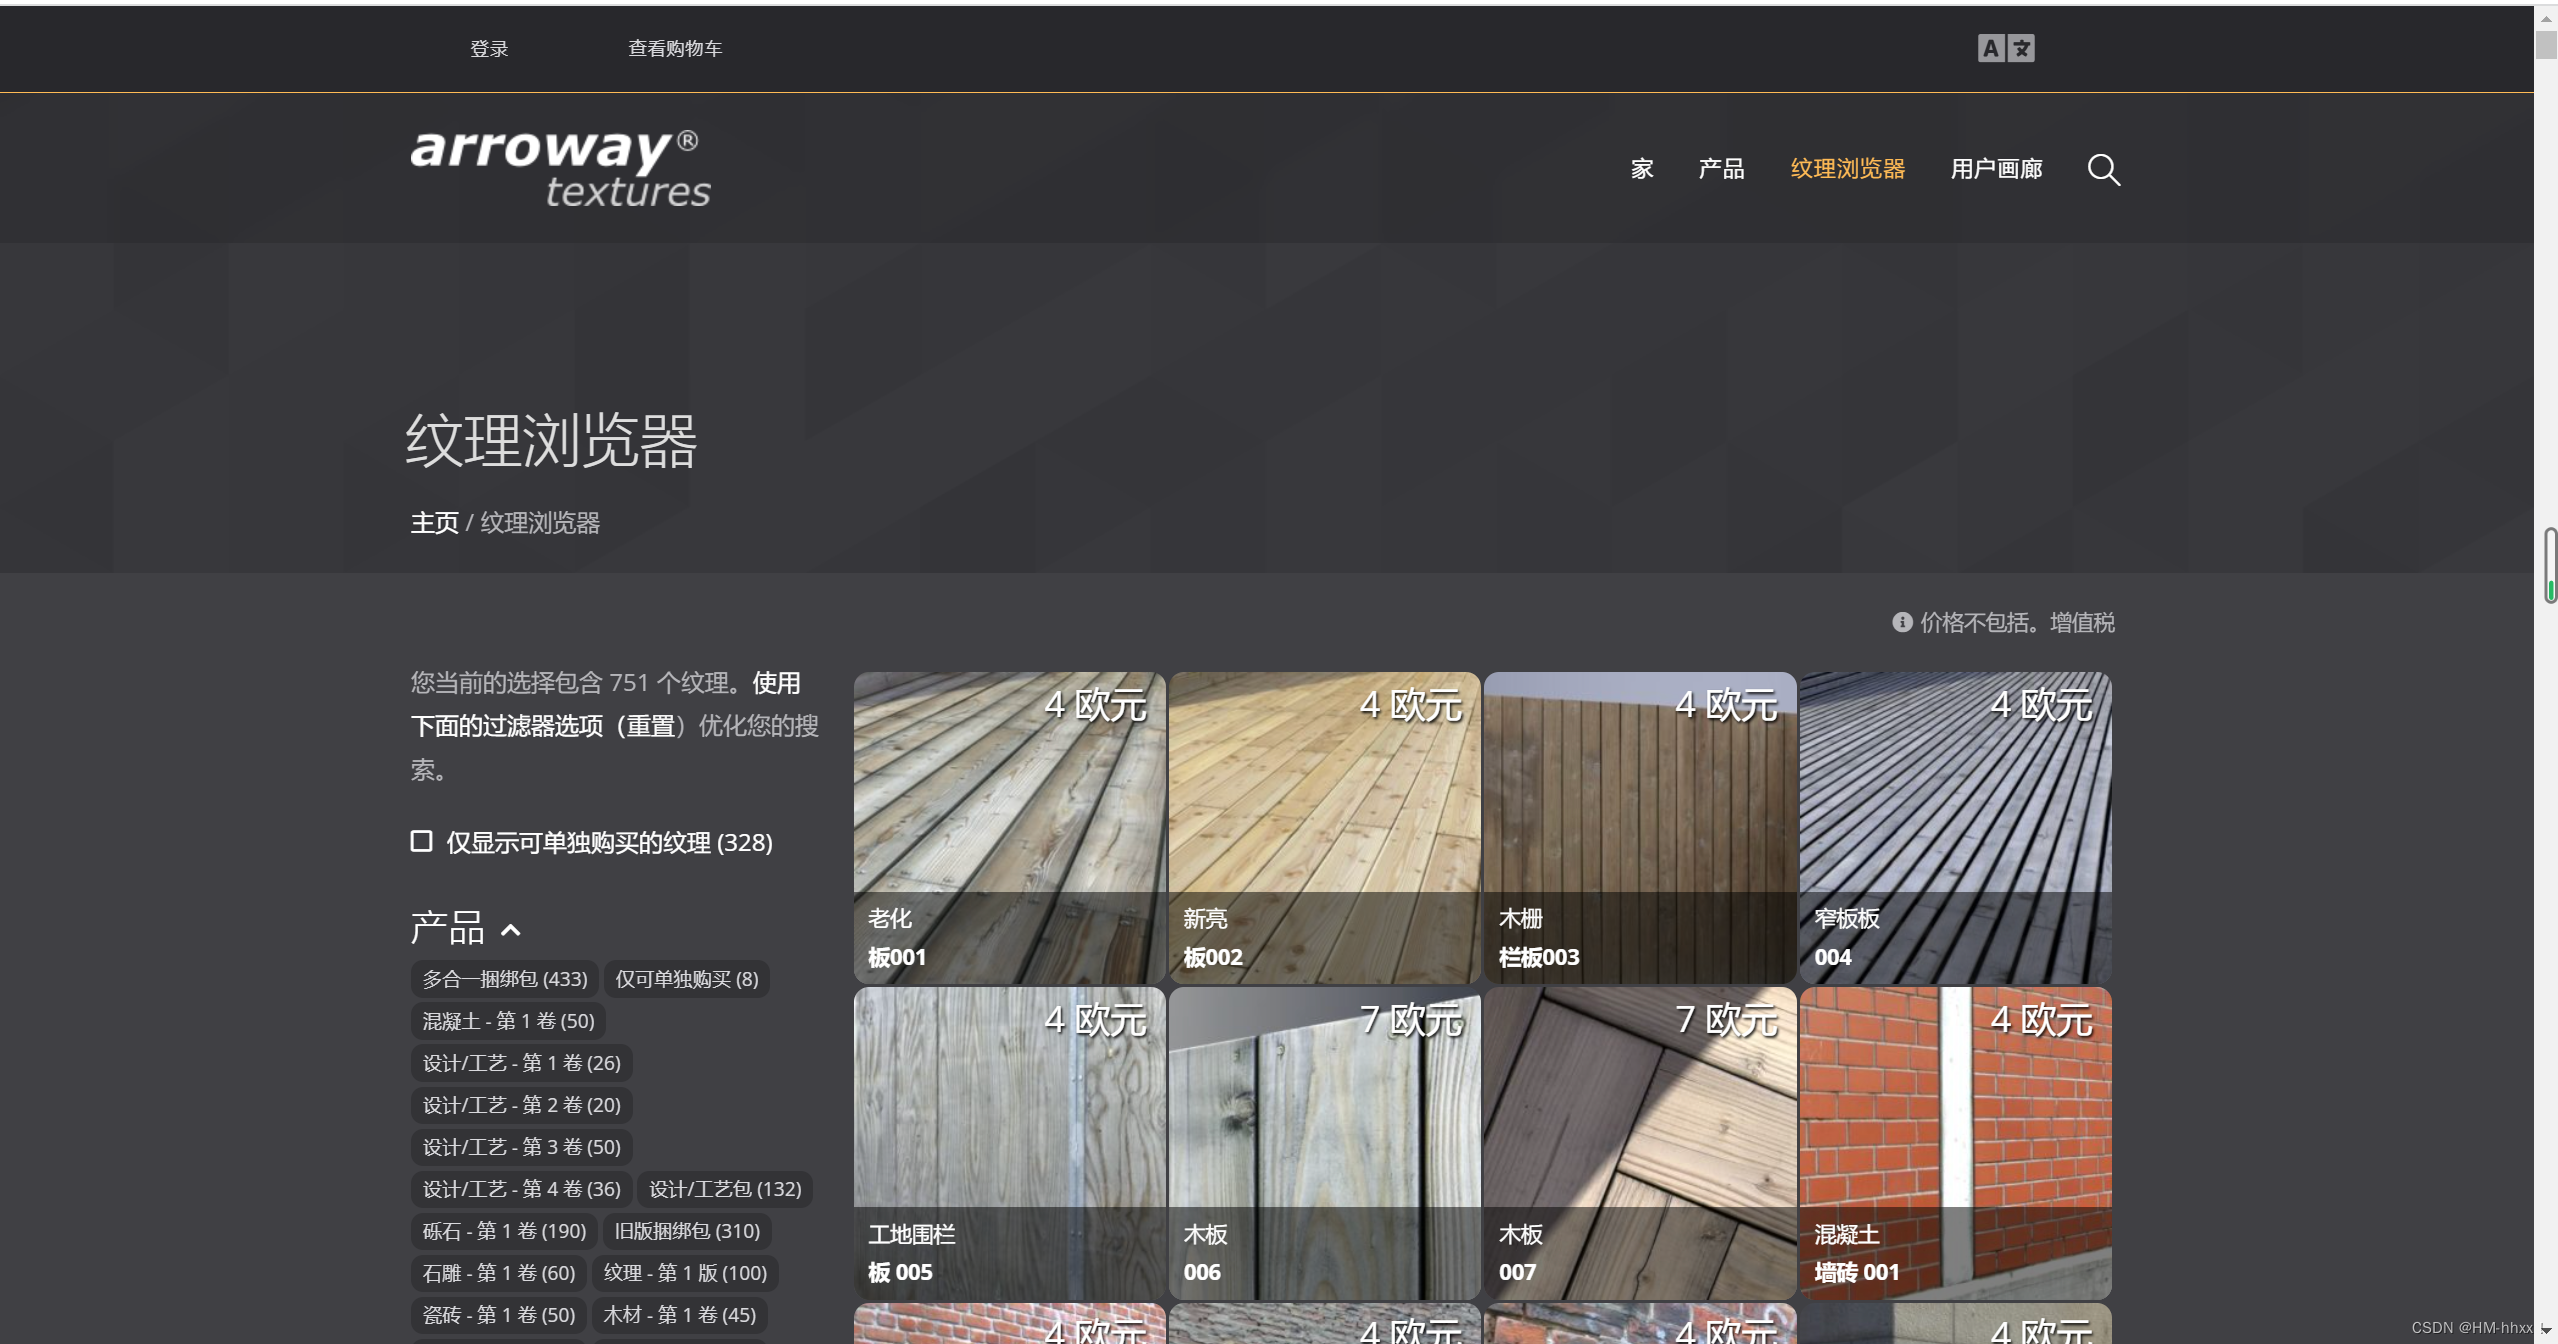Select the 多合一捆绑包 (433) filter tag
The height and width of the screenshot is (1344, 2558).
pyautogui.click(x=504, y=979)
